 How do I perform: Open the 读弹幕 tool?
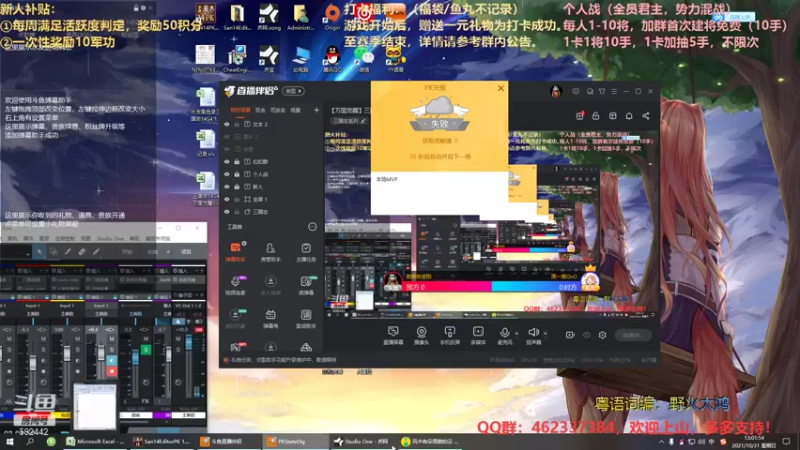click(306, 285)
